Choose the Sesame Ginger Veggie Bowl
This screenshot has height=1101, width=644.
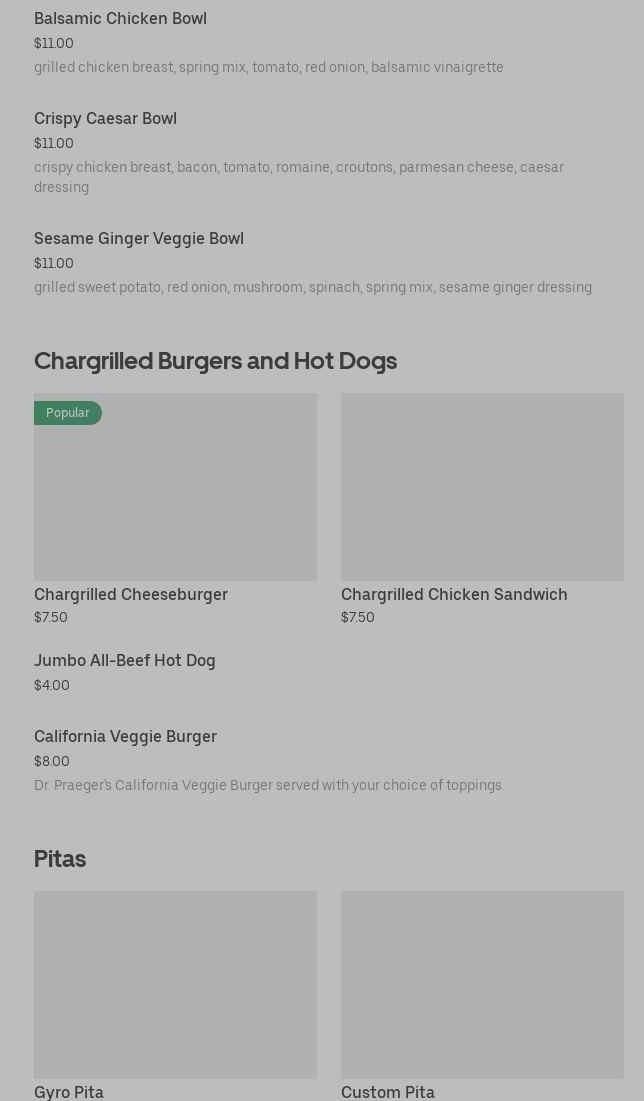pyautogui.click(x=139, y=239)
